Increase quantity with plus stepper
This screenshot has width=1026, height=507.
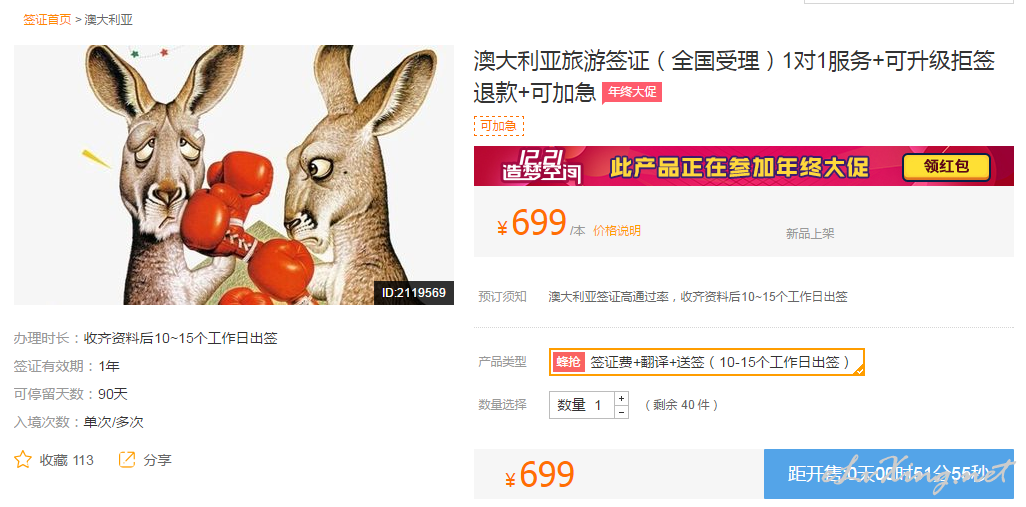[x=622, y=398]
